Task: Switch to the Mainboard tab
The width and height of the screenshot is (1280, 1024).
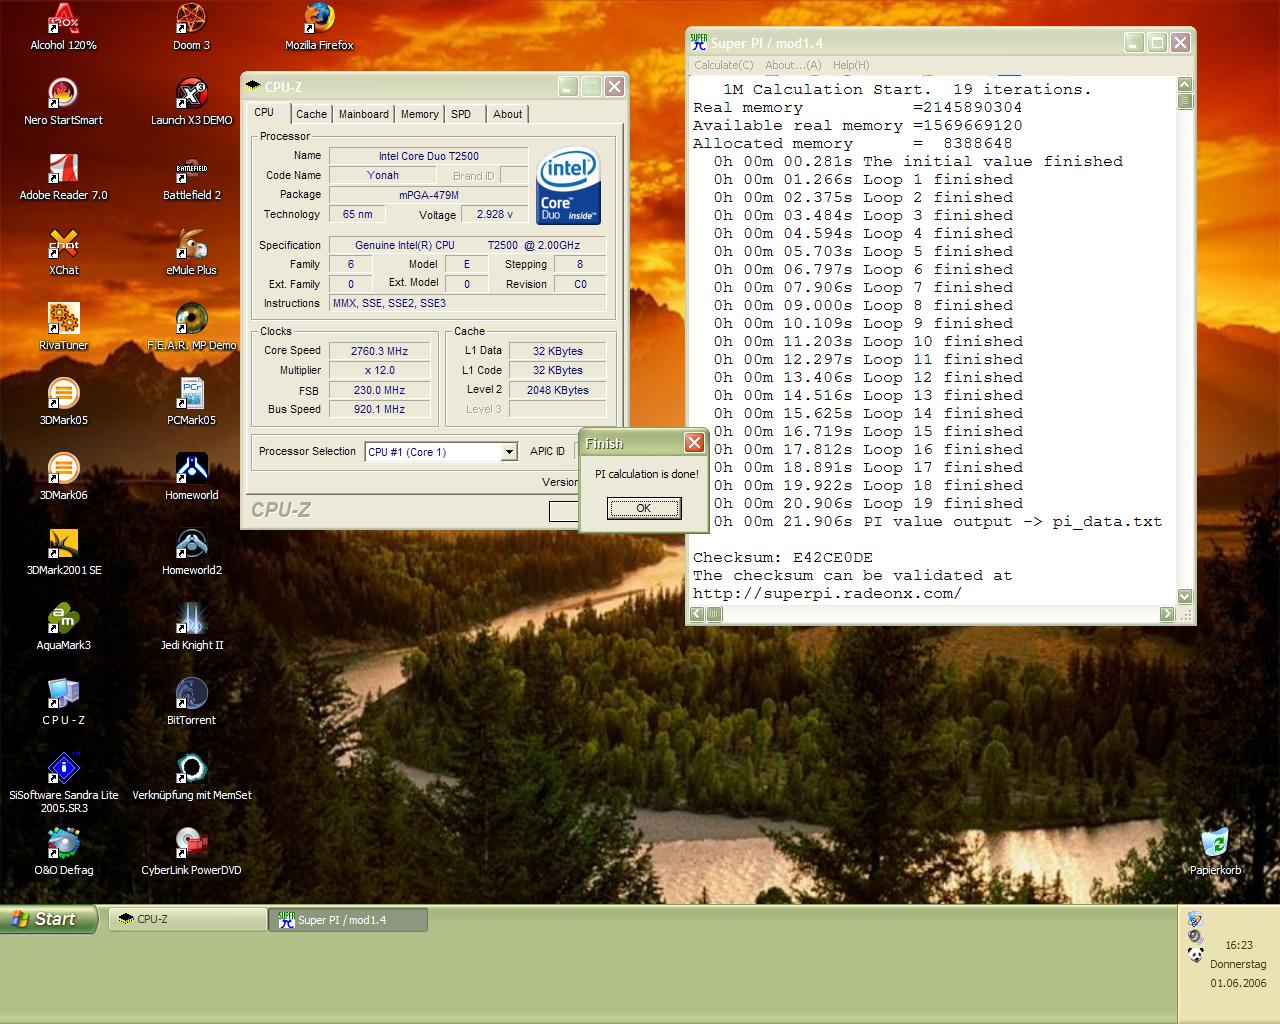Action: pos(363,114)
